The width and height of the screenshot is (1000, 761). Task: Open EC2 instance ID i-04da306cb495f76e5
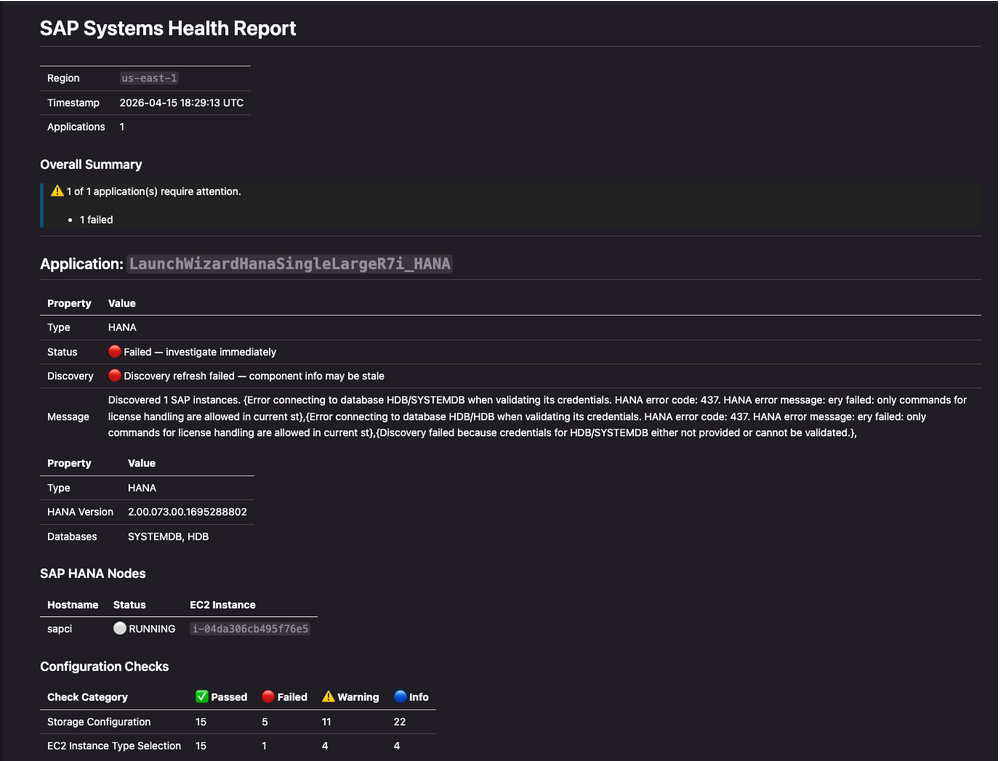click(x=250, y=629)
